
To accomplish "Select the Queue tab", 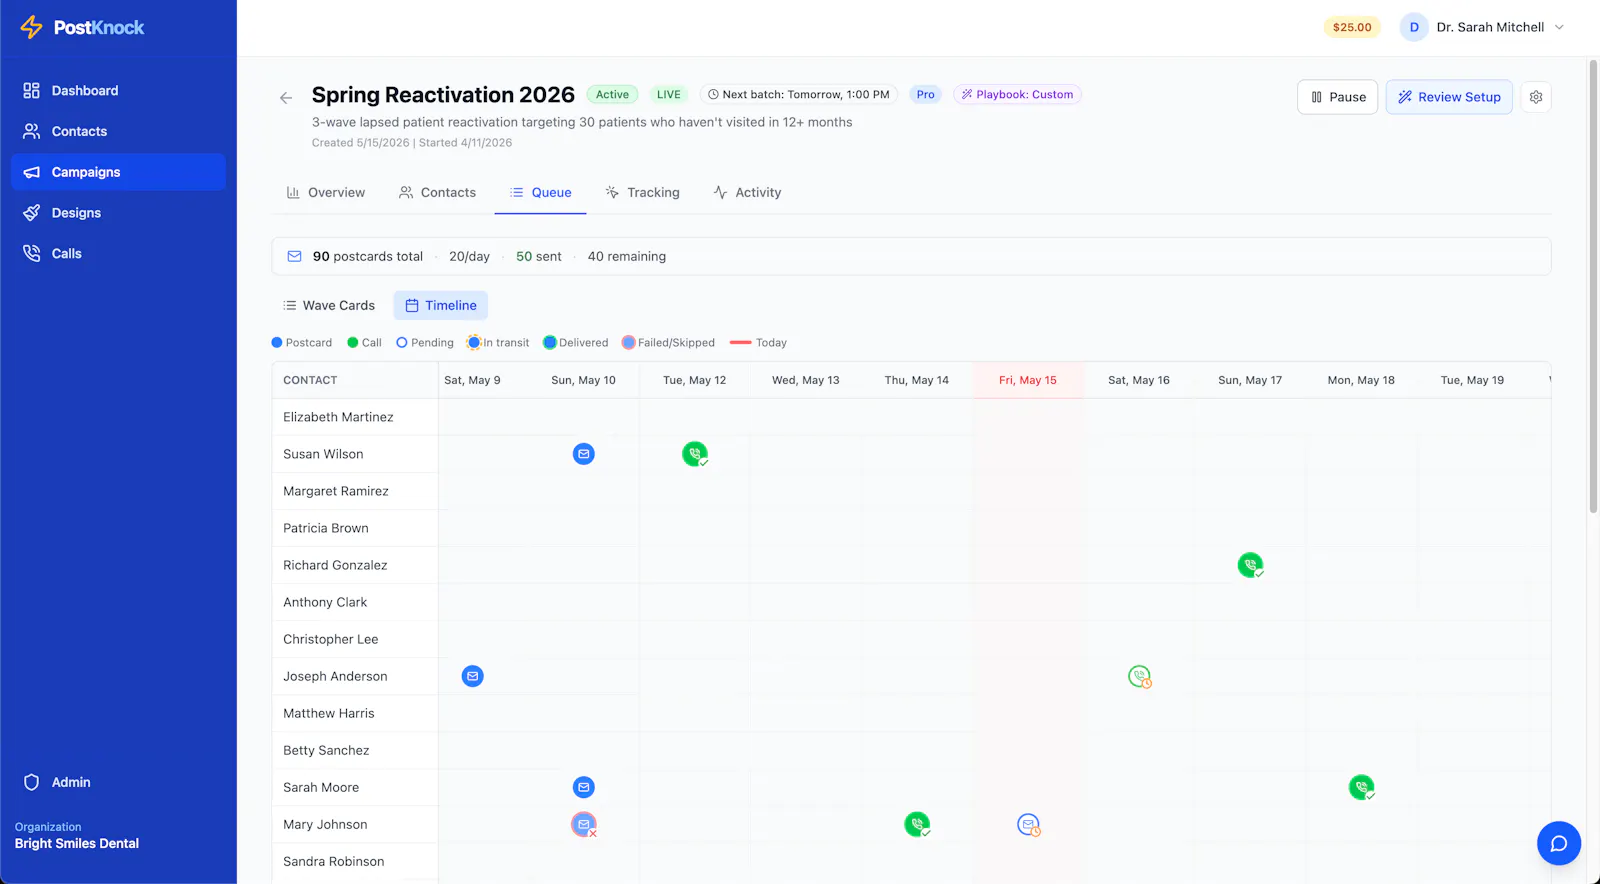I will point(541,192).
